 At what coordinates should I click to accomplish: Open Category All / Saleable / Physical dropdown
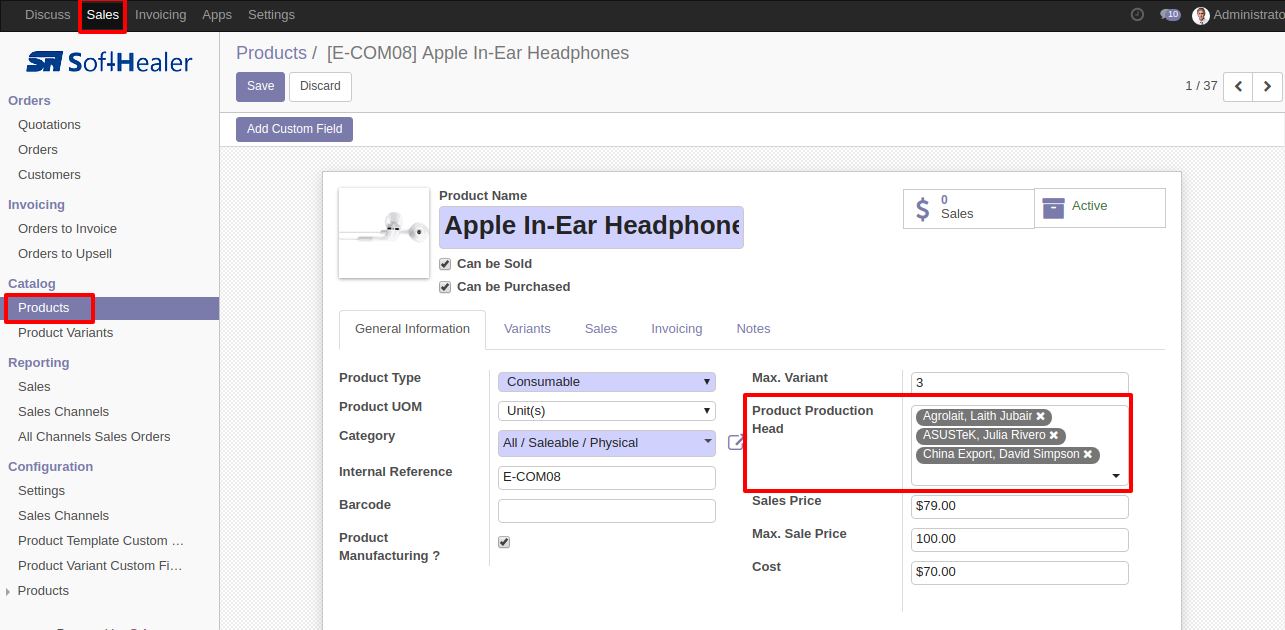607,443
